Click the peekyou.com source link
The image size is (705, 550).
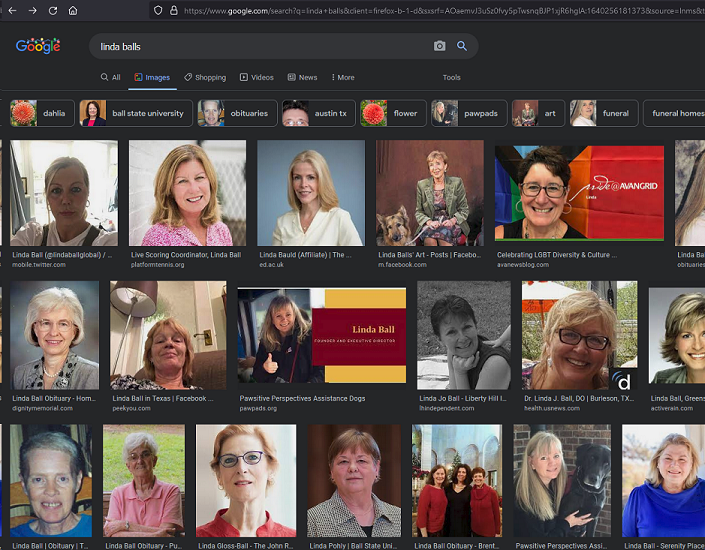pyautogui.click(x=131, y=408)
